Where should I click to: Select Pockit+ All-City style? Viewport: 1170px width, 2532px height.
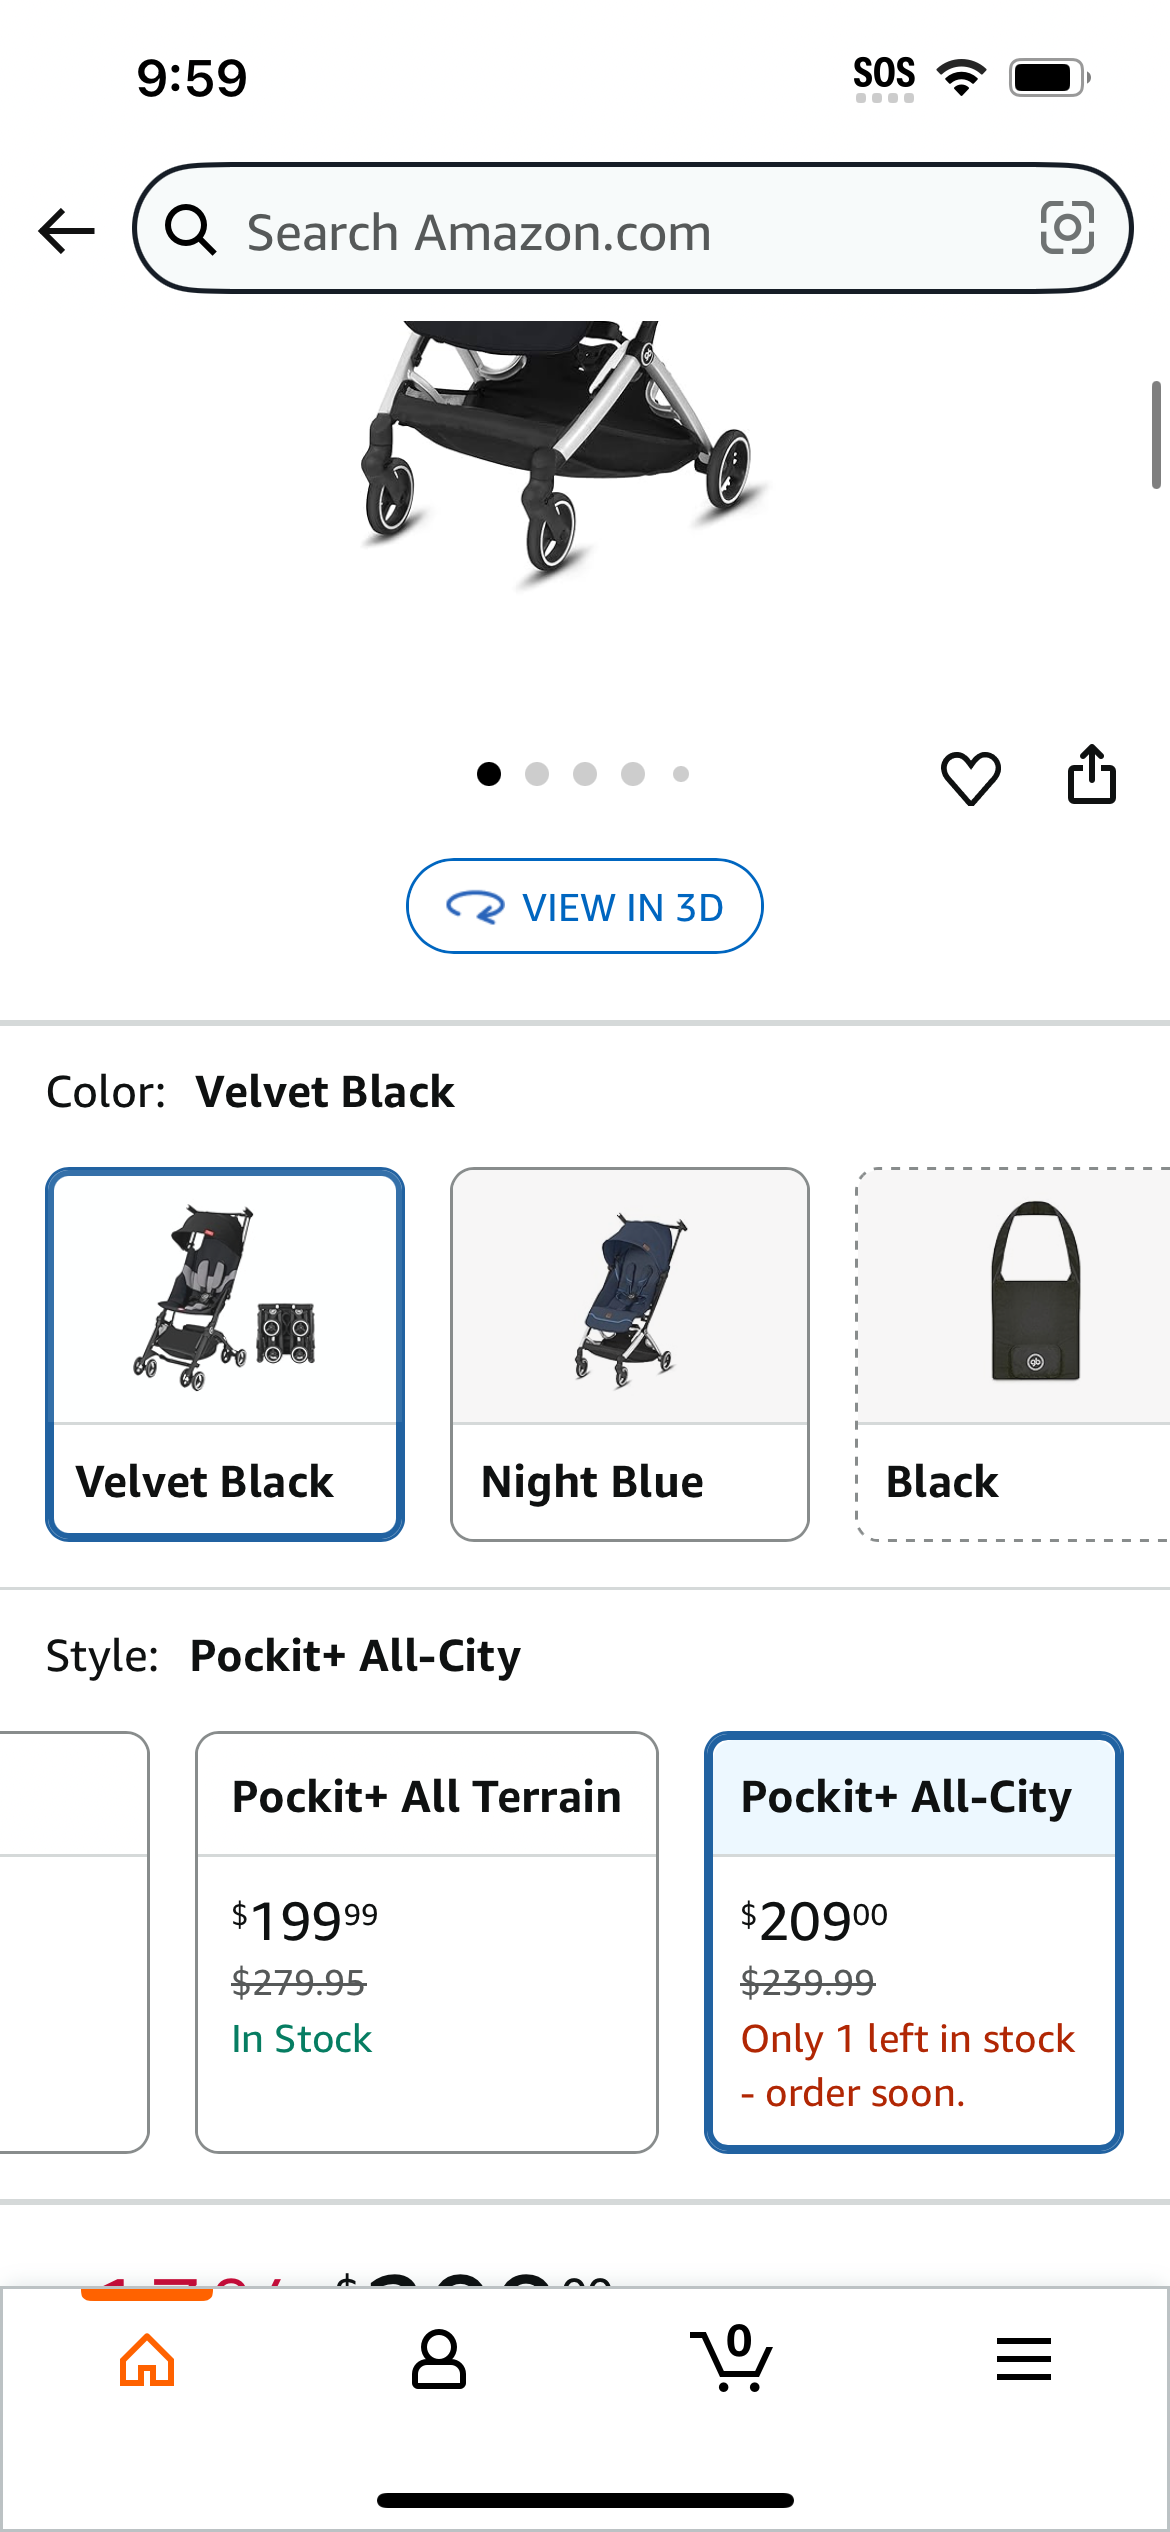click(914, 1942)
